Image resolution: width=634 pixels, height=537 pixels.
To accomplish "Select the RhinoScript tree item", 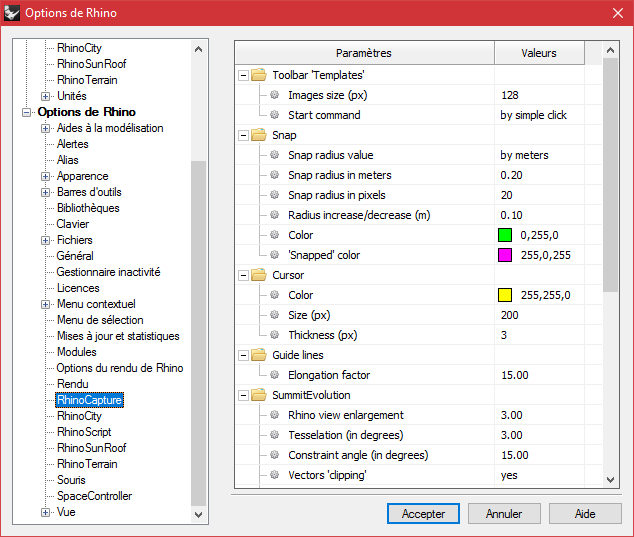I will coord(84,432).
